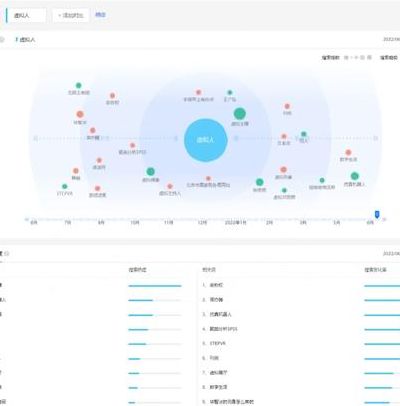Select the SPSS data analysis bubble
The width and height of the screenshot is (400, 406).
132,145
